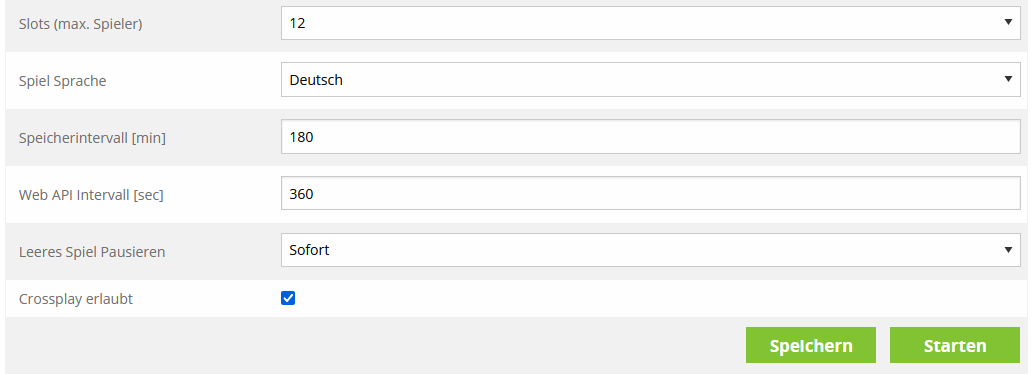Click the Leeres Spiel Pausieren label

tap(92, 252)
